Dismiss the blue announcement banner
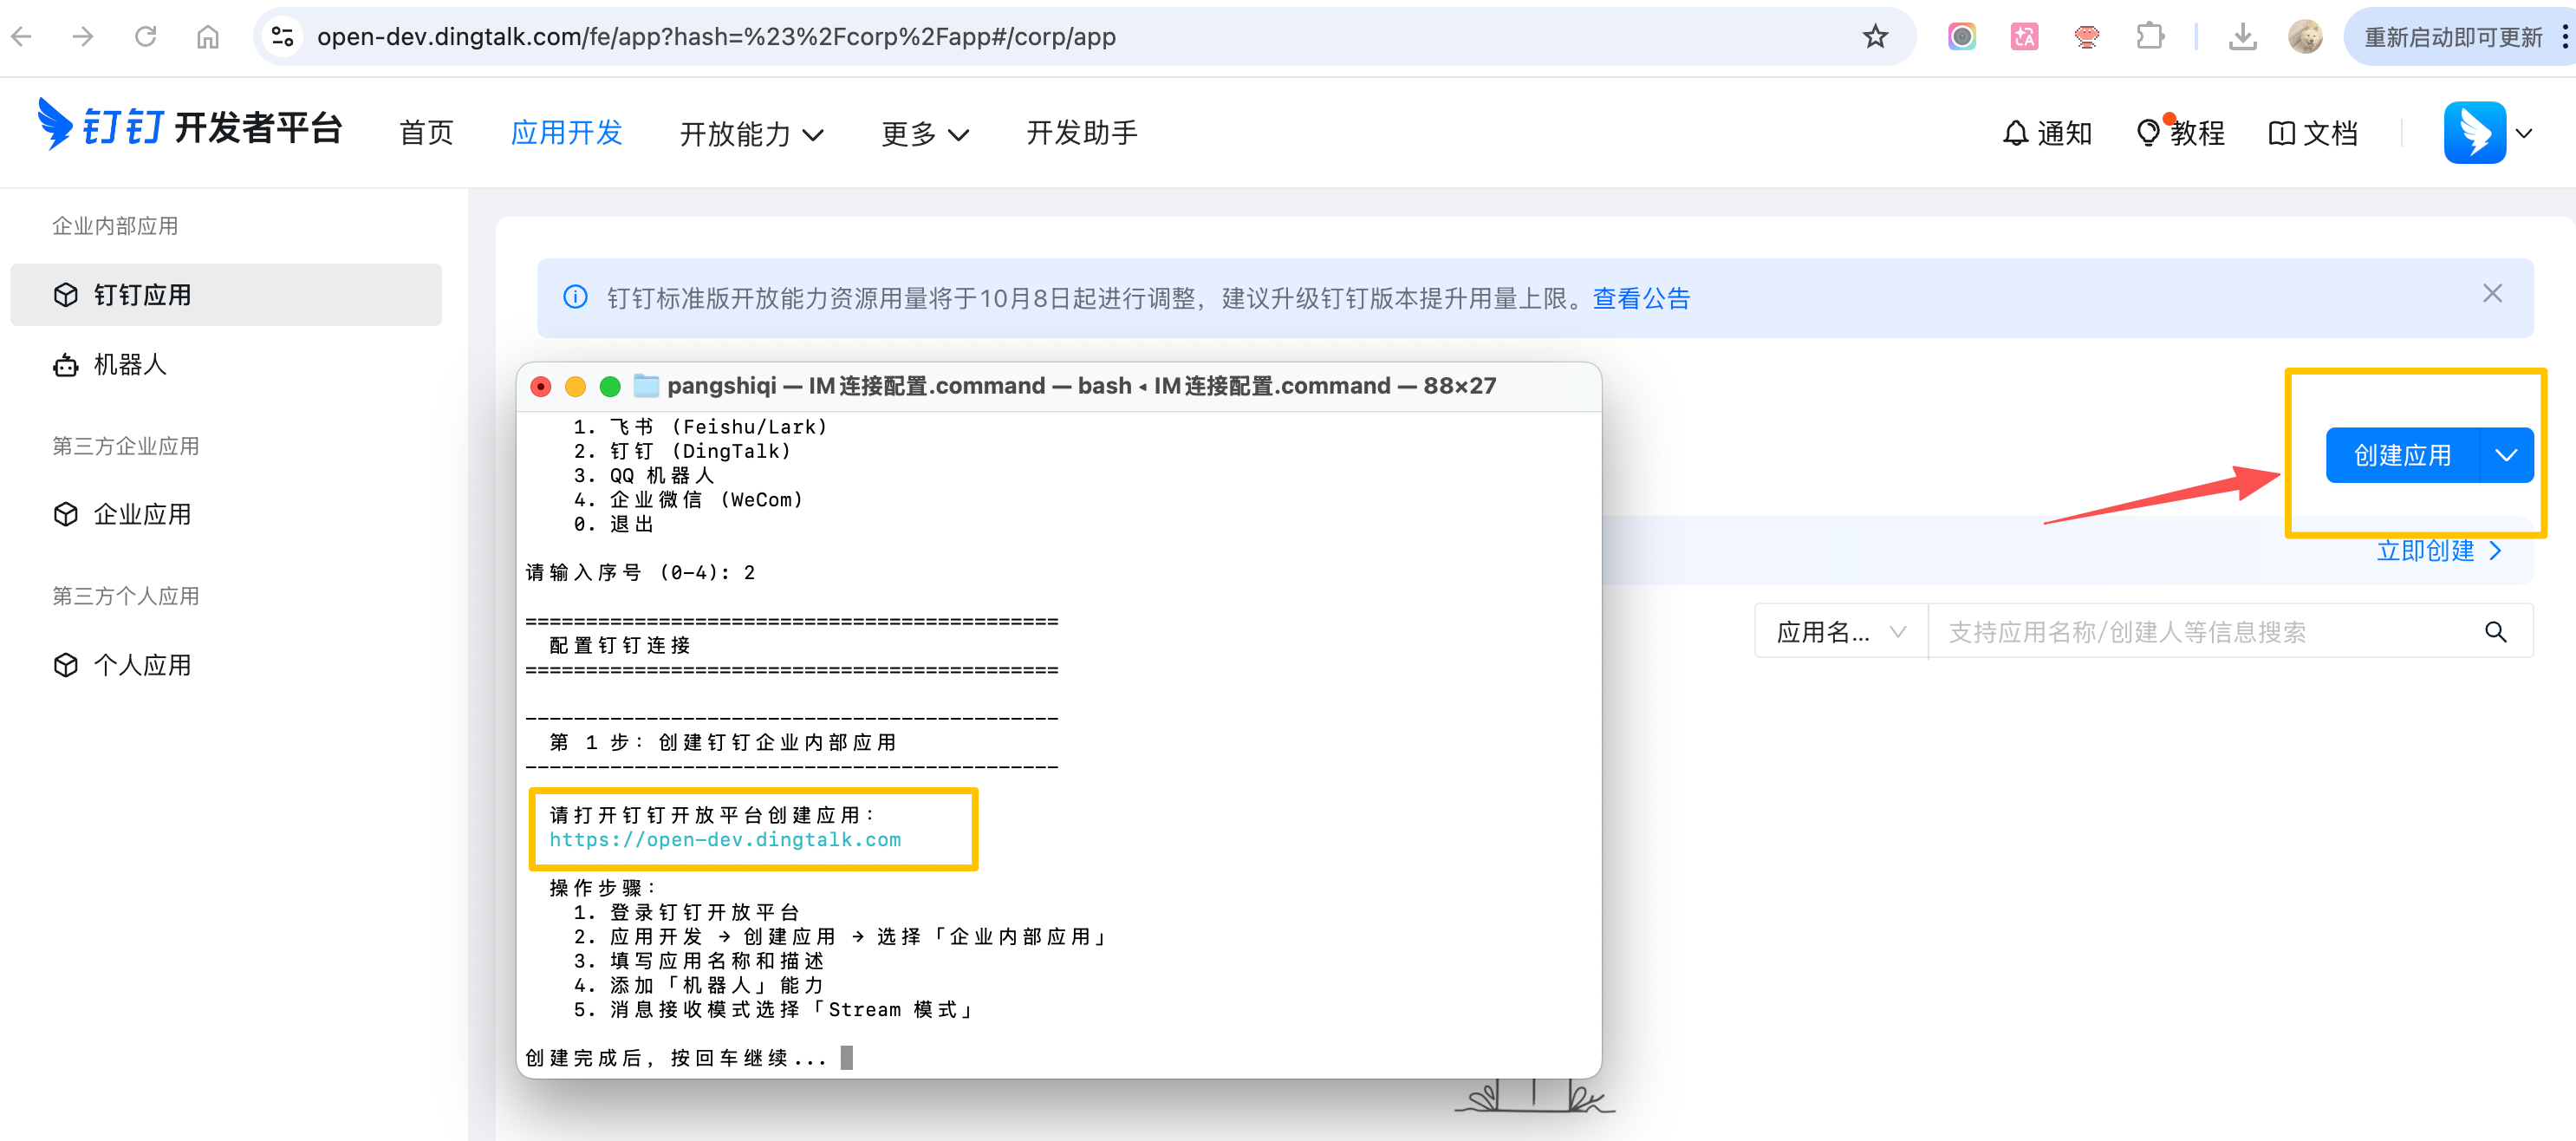2576x1141 pixels. [2491, 294]
